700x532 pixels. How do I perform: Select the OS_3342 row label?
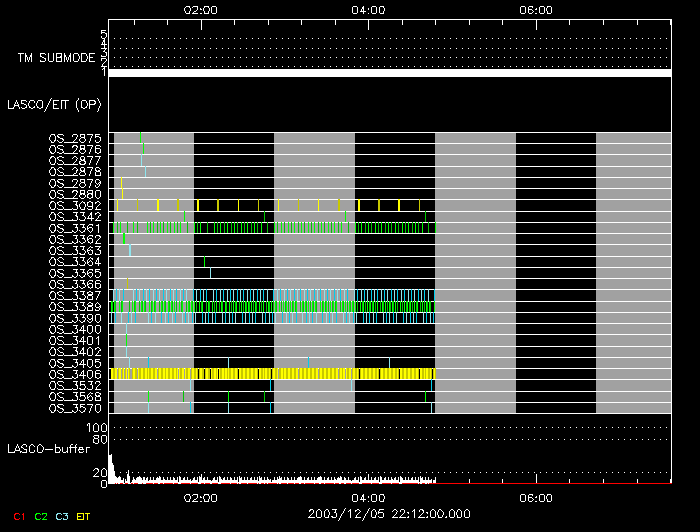[x=75, y=217]
